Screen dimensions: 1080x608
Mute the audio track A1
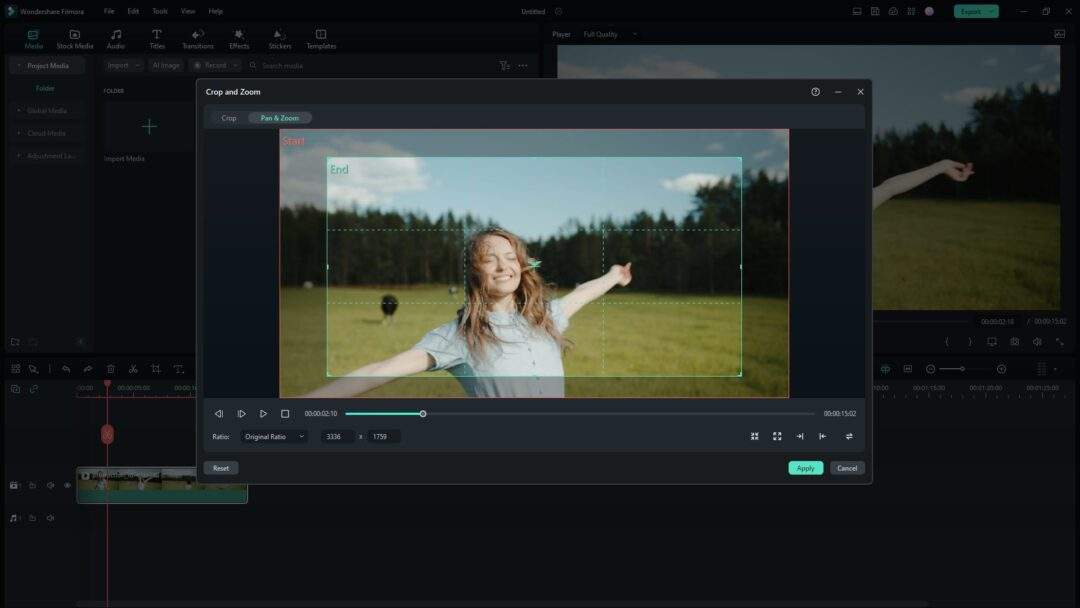[50, 518]
